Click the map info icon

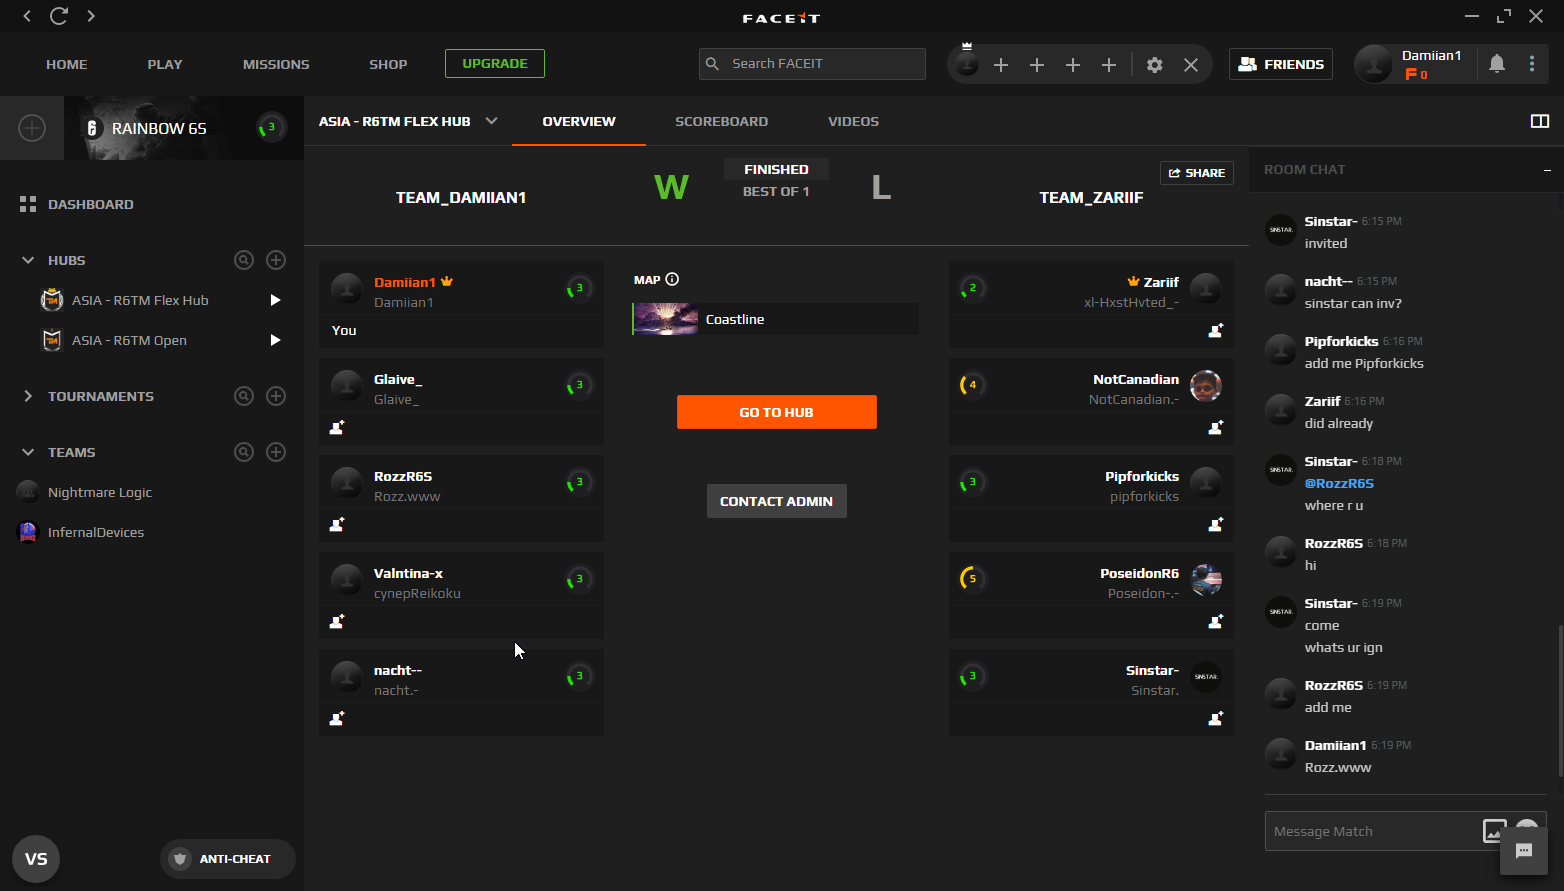(672, 280)
